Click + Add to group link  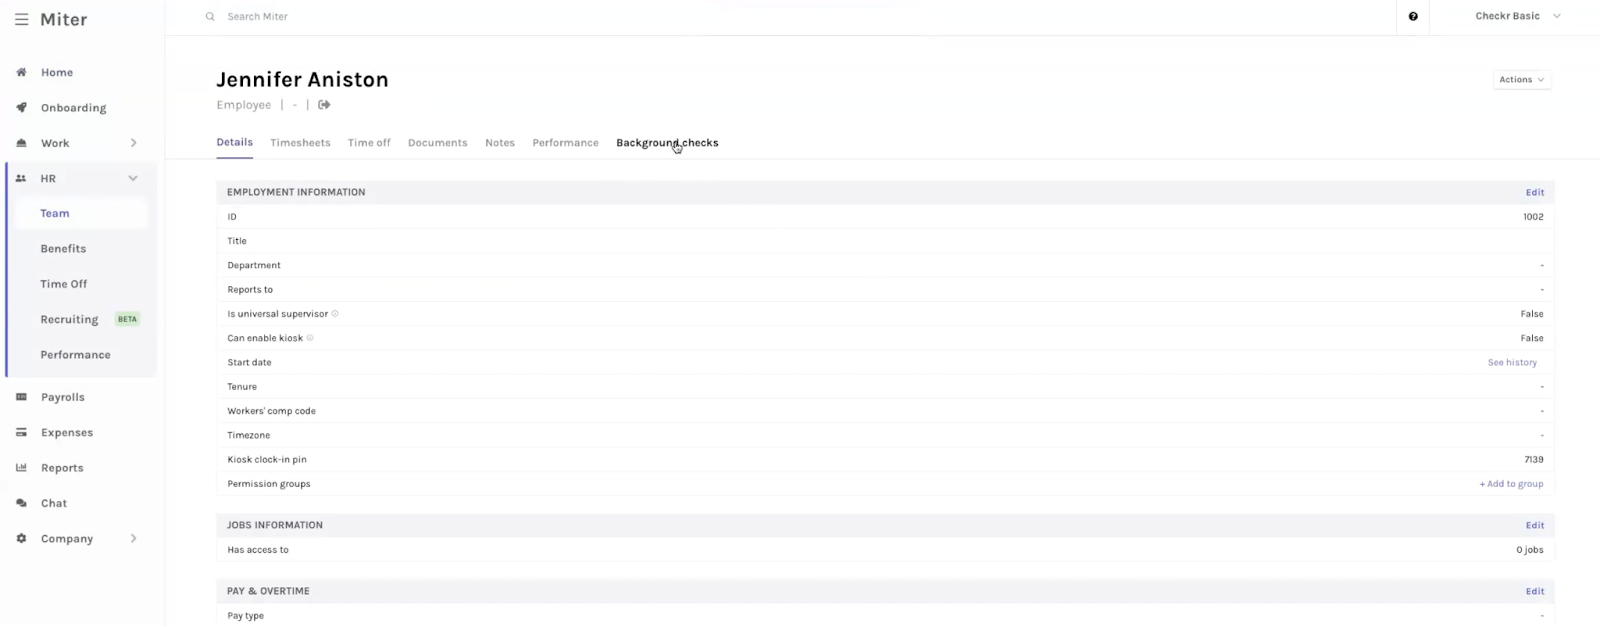[x=1511, y=484]
